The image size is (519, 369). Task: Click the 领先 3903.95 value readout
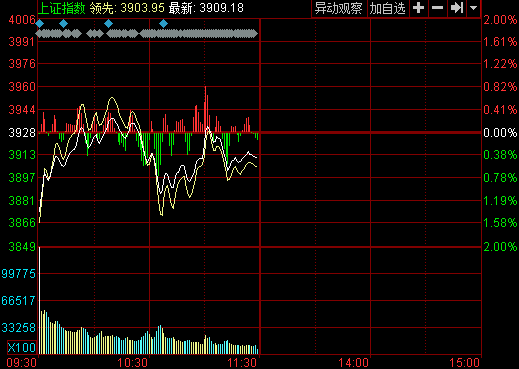pos(127,8)
